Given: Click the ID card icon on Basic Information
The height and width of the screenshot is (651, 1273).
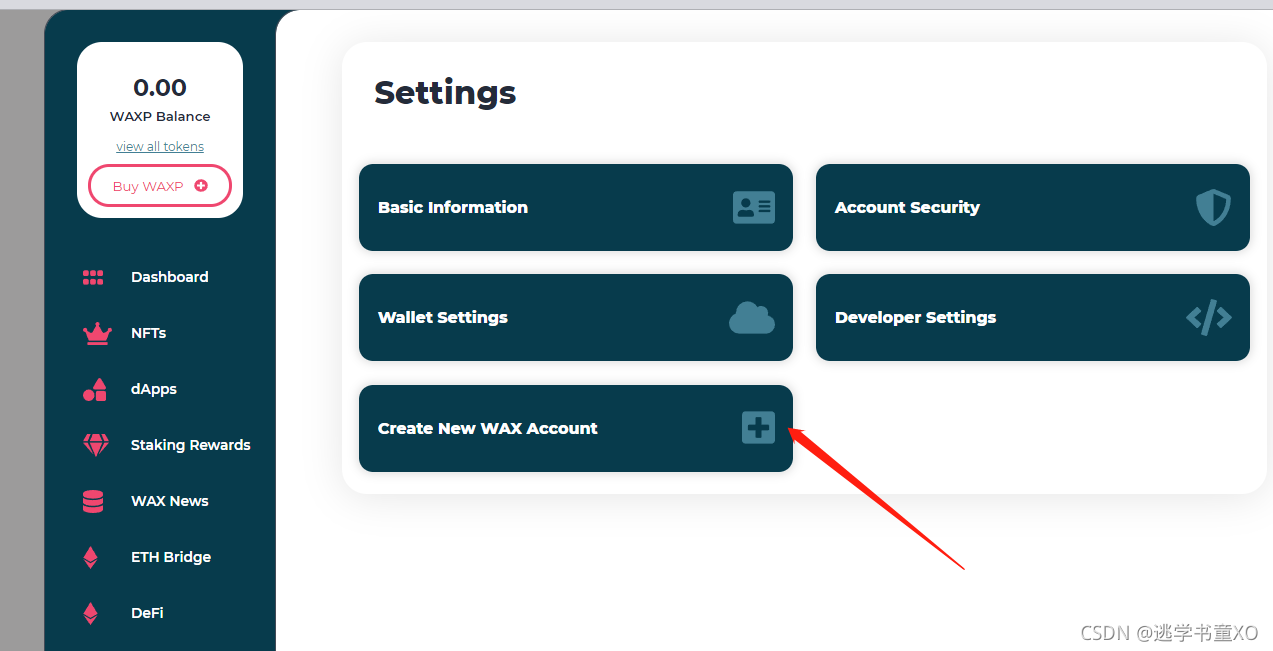Looking at the screenshot, I should coord(753,207).
